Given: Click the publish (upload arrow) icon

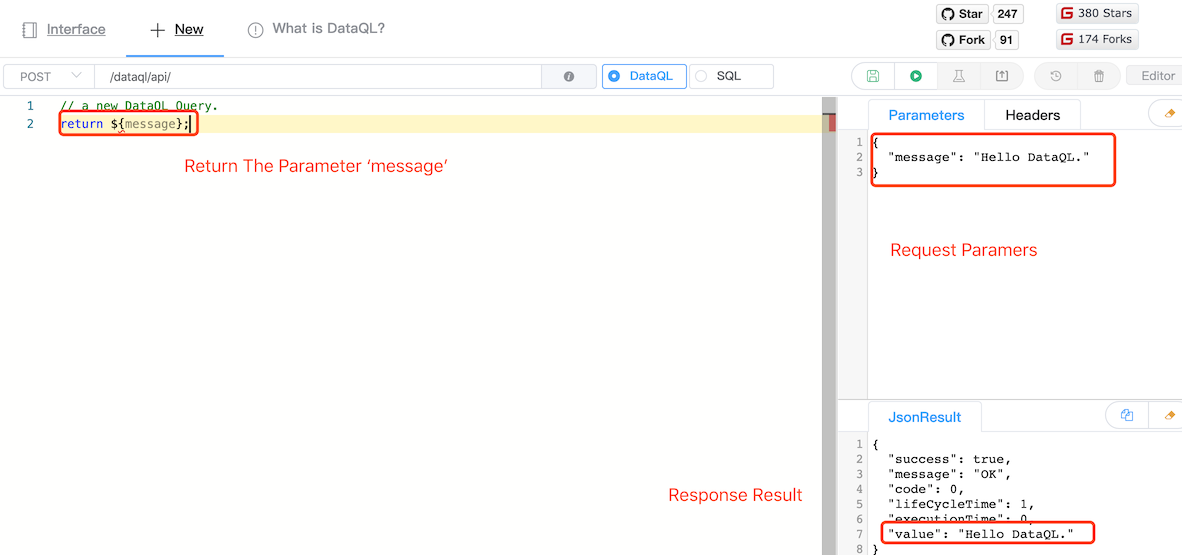Looking at the screenshot, I should (x=1002, y=76).
